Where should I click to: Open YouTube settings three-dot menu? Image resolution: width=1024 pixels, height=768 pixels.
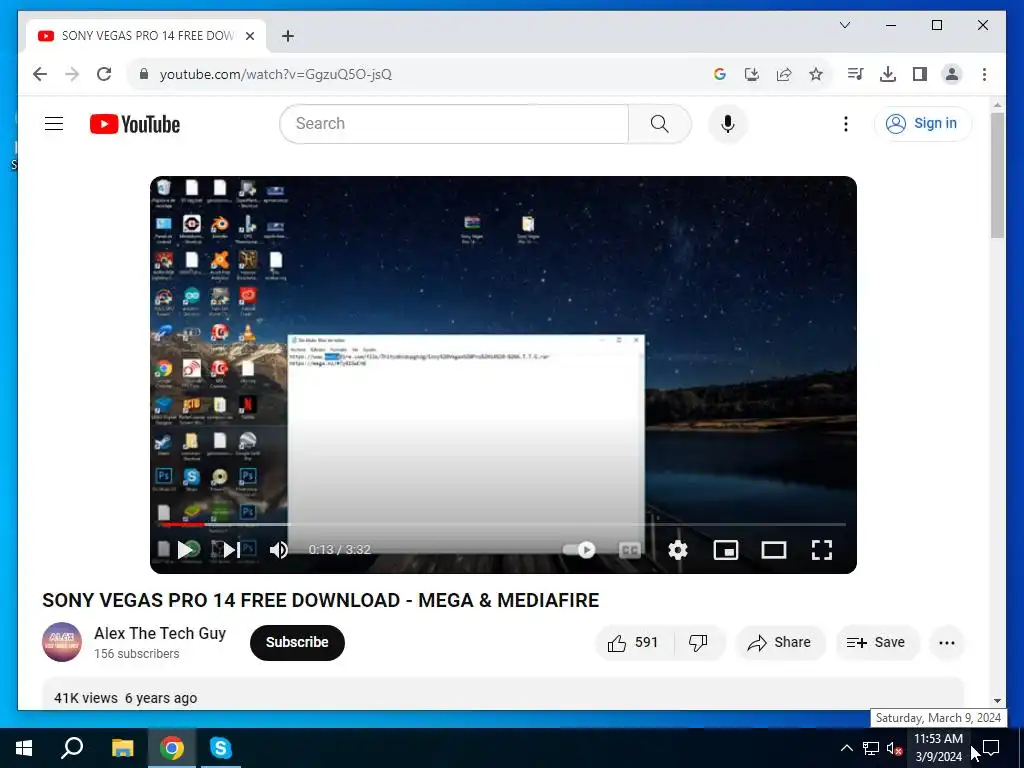(846, 123)
